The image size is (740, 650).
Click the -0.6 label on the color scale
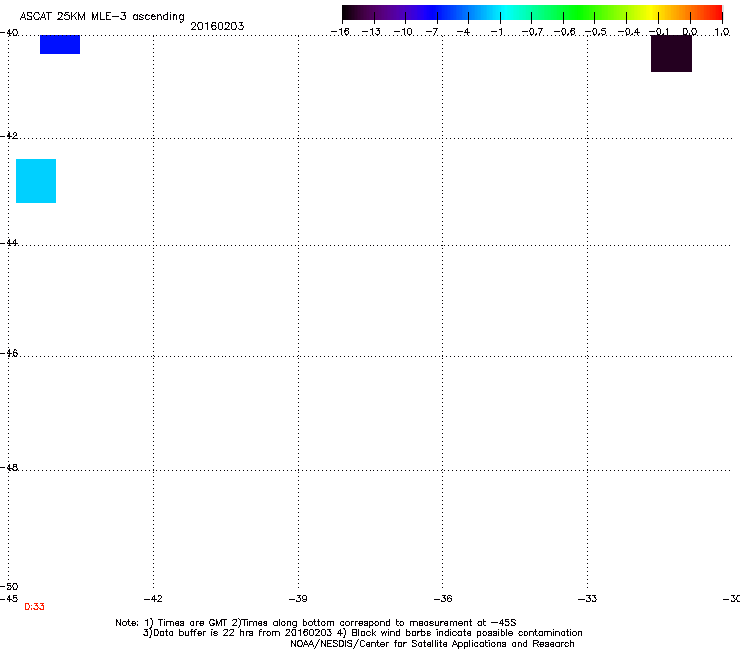point(564,32)
